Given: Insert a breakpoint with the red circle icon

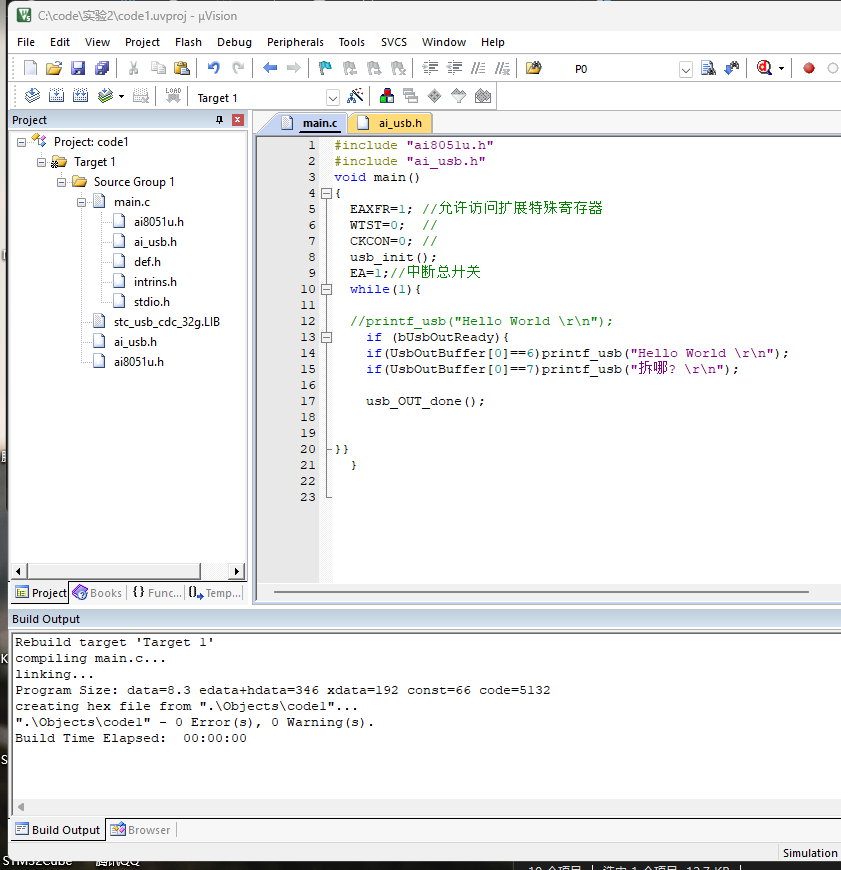Looking at the screenshot, I should click(809, 68).
